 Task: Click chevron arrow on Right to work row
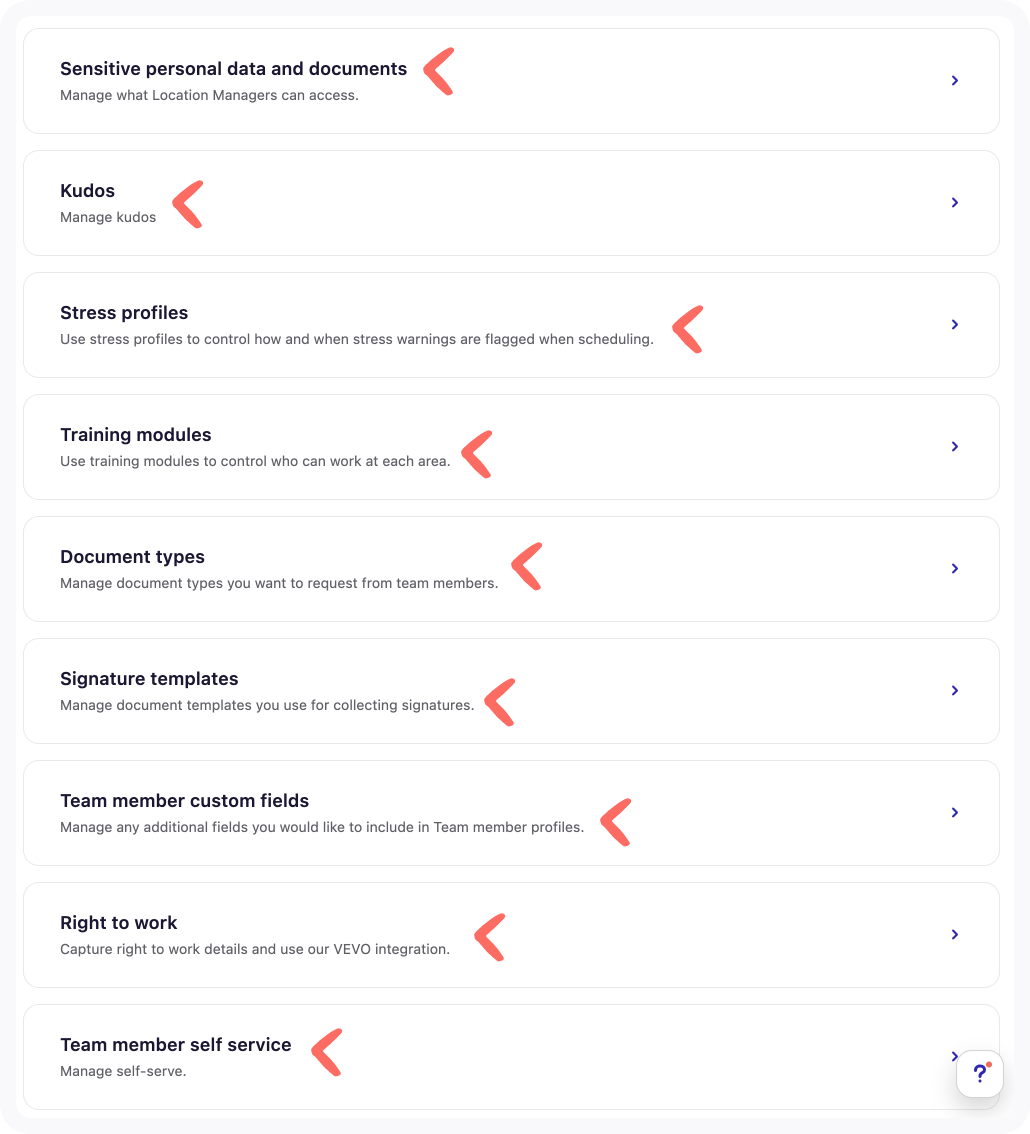point(955,935)
